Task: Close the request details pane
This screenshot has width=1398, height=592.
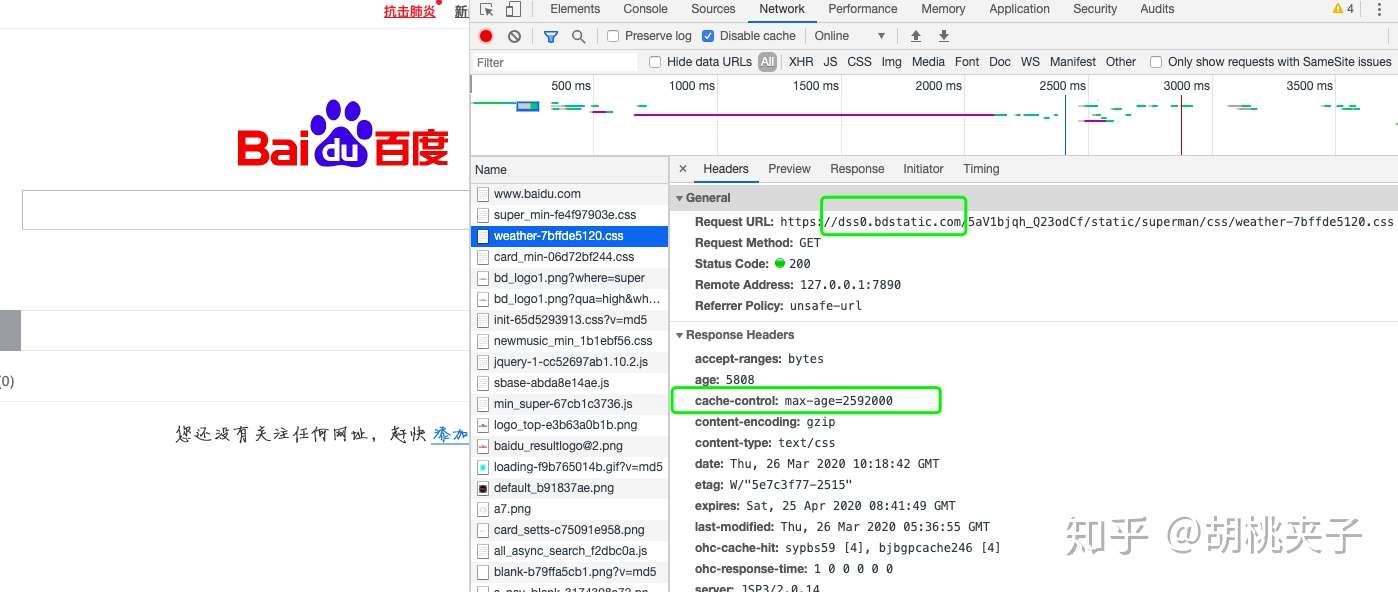Action: (x=682, y=169)
